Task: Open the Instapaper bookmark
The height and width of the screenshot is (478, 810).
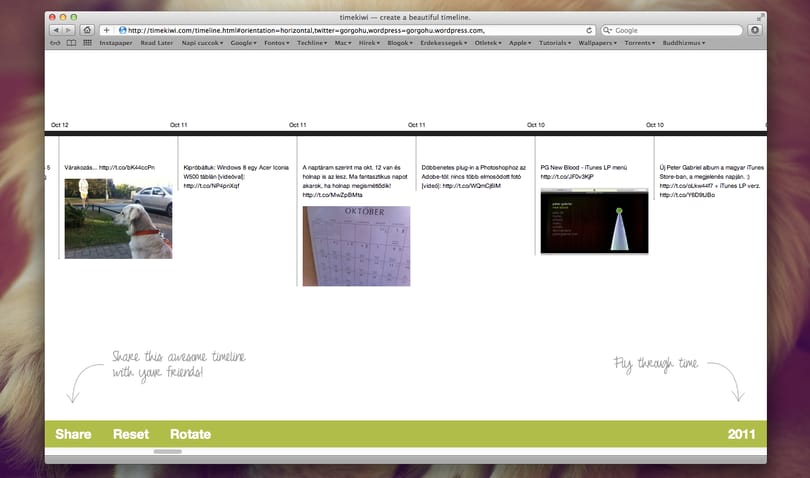Action: (116, 43)
